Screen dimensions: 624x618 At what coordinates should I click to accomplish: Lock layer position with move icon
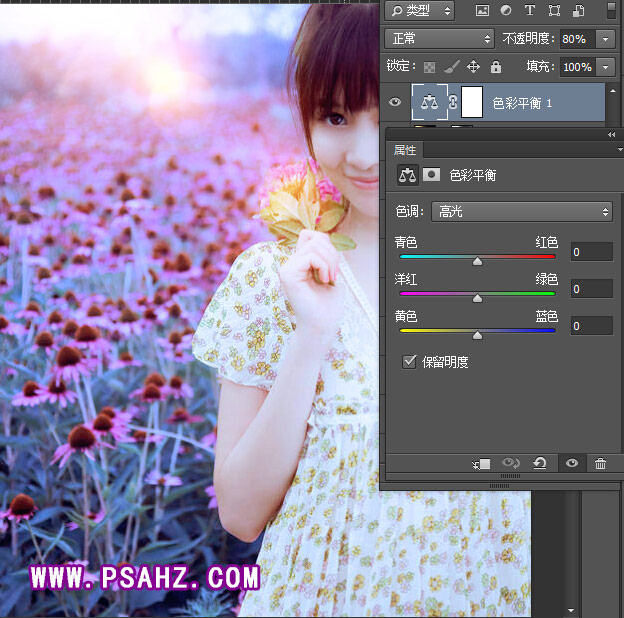(x=473, y=67)
